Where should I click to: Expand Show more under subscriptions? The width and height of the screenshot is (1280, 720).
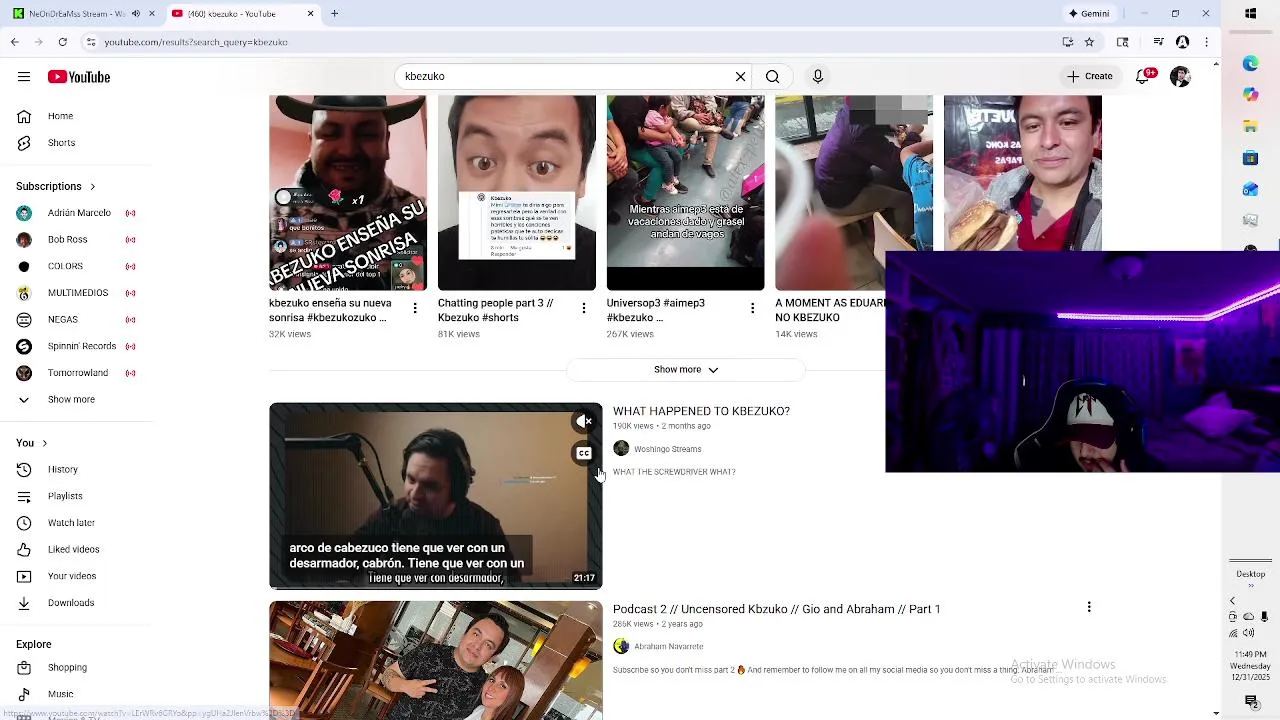[x=71, y=399]
